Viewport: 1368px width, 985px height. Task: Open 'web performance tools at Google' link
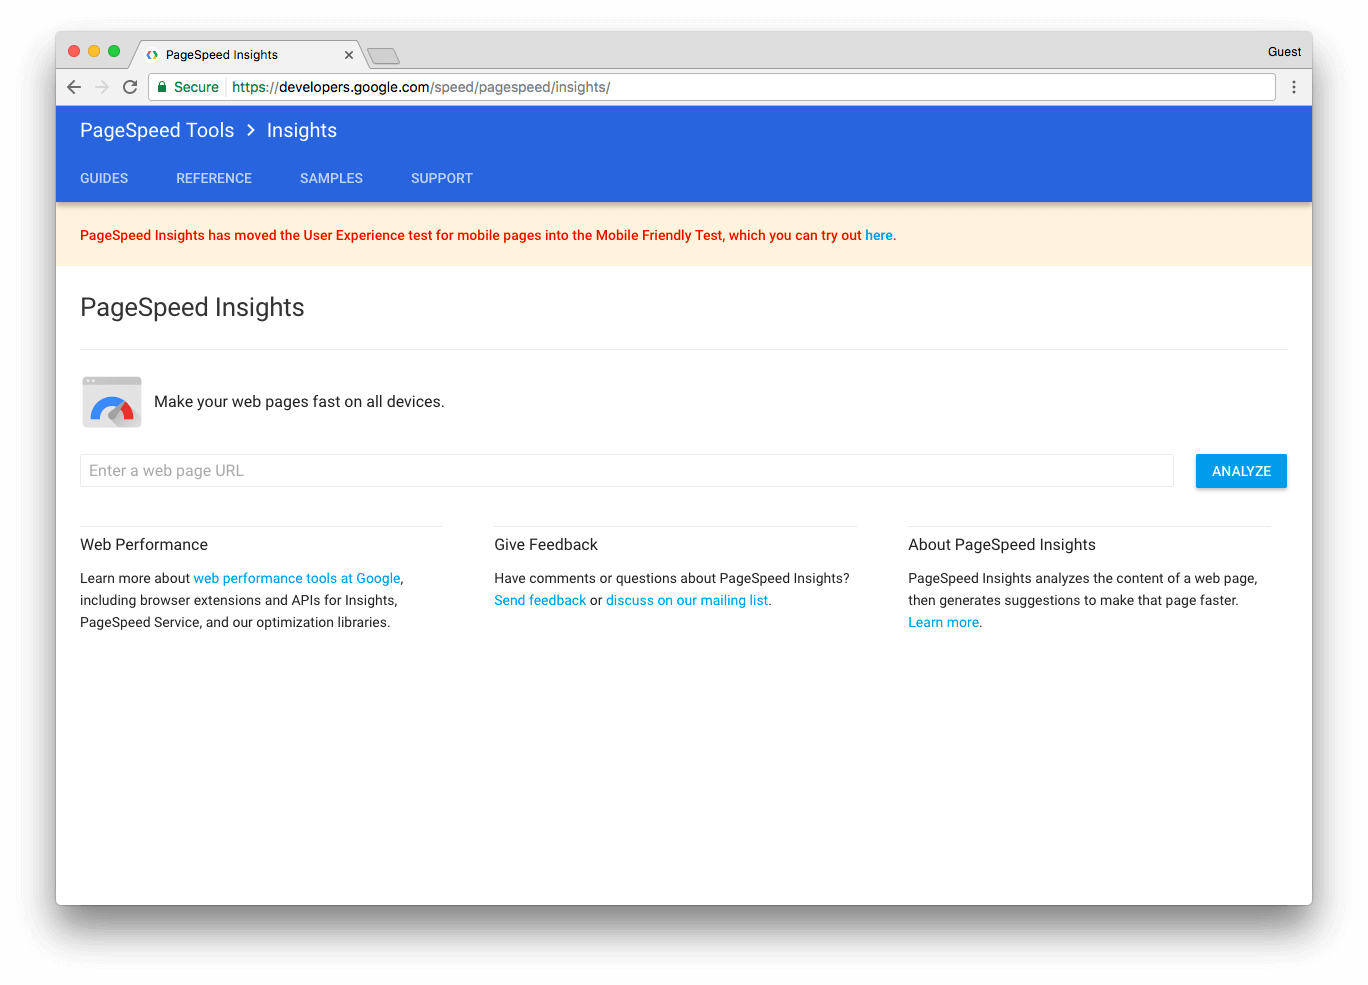click(297, 578)
